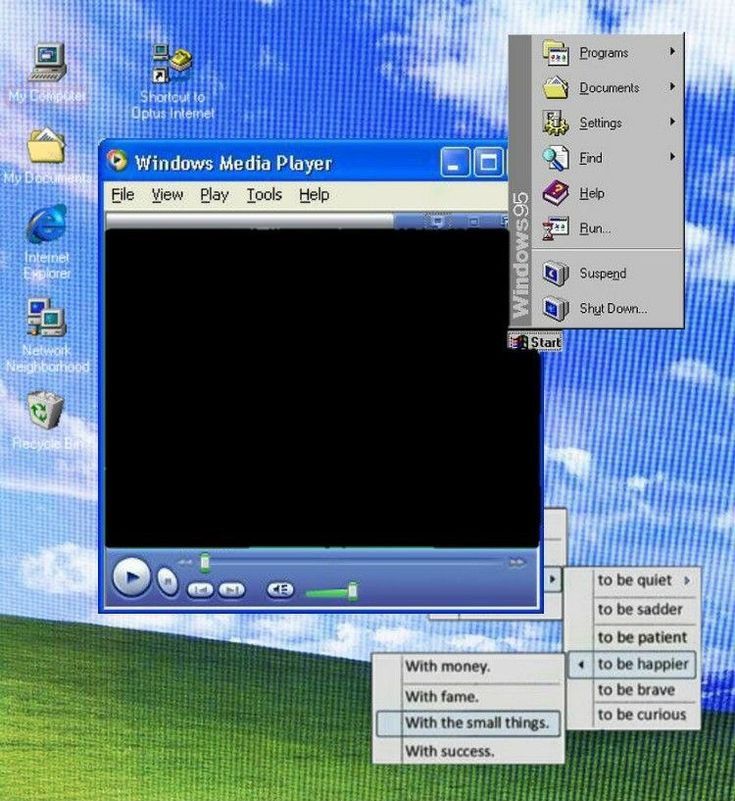Mute the sound in Media Player
This screenshot has height=801, width=735.
280,590
